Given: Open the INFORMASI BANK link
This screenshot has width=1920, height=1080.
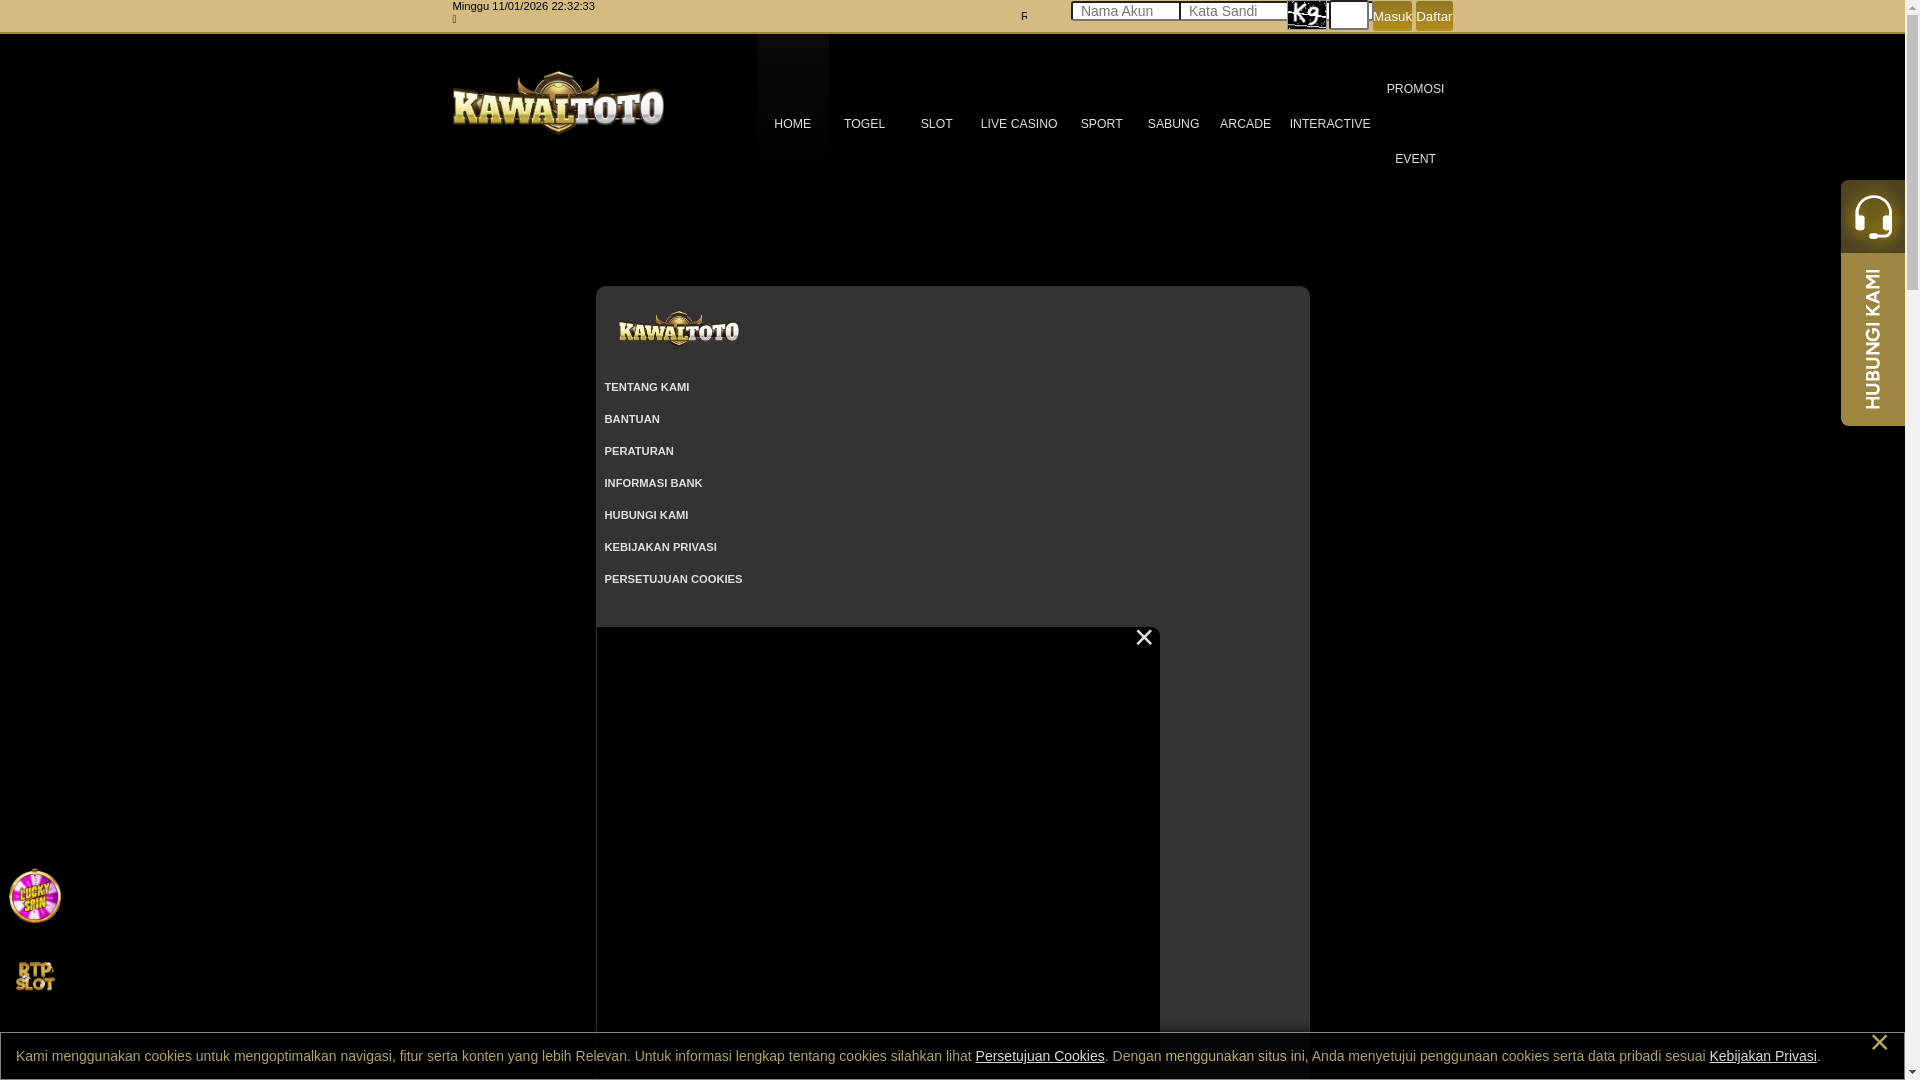Looking at the screenshot, I should click(x=653, y=483).
